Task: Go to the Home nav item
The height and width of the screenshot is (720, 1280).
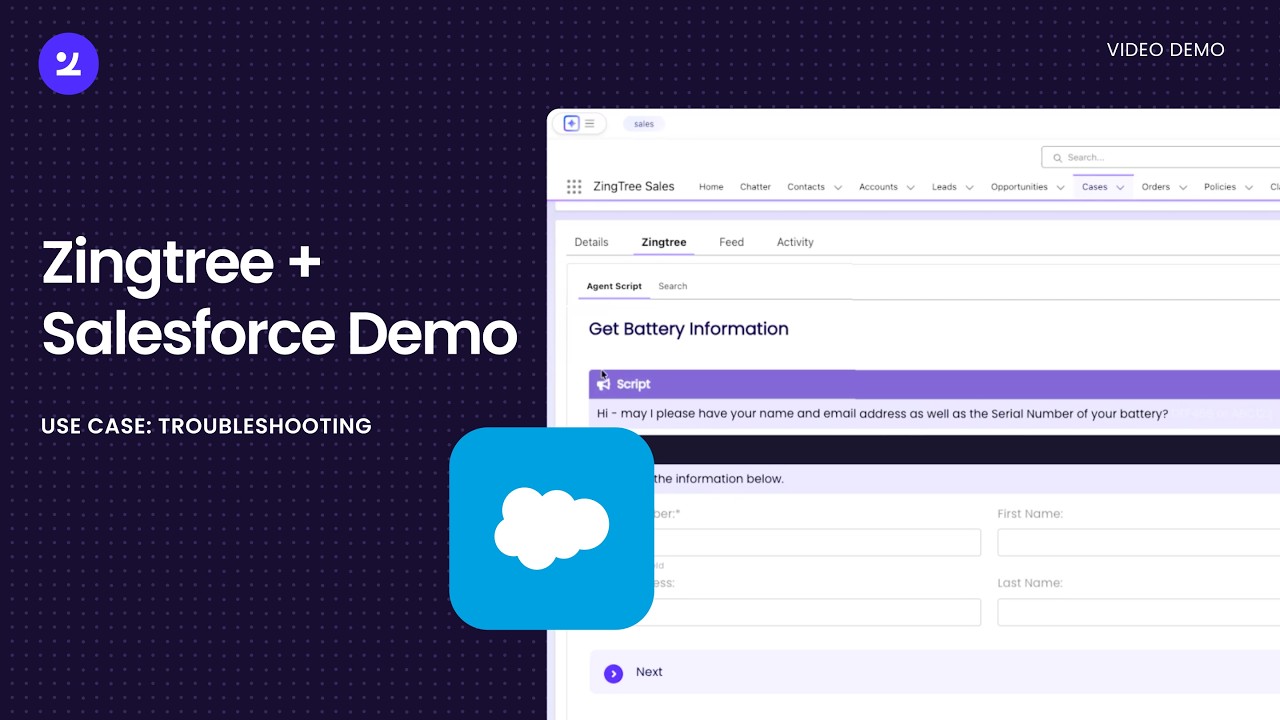Action: (x=711, y=187)
